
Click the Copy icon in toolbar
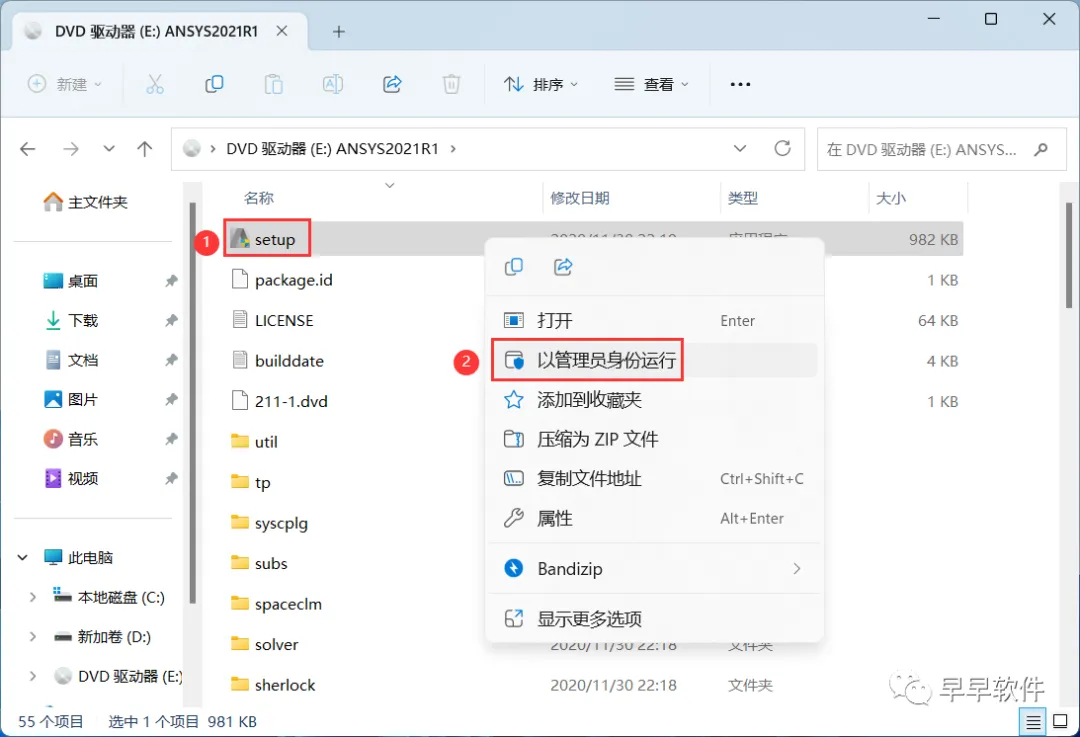[x=214, y=84]
